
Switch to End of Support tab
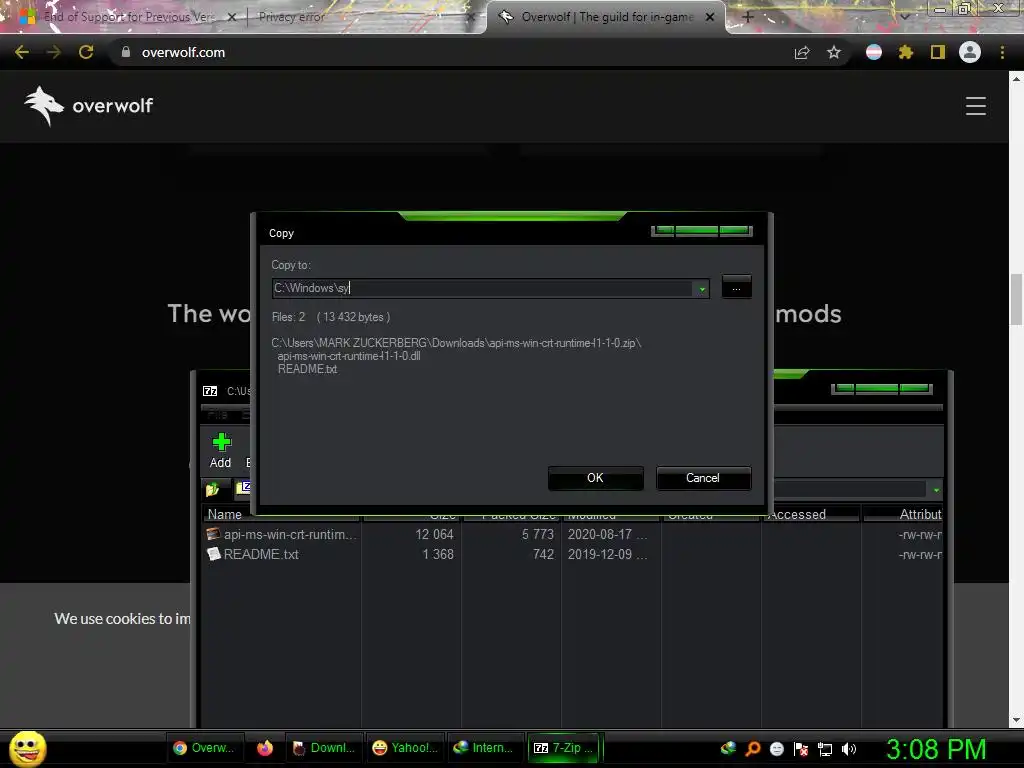point(127,17)
